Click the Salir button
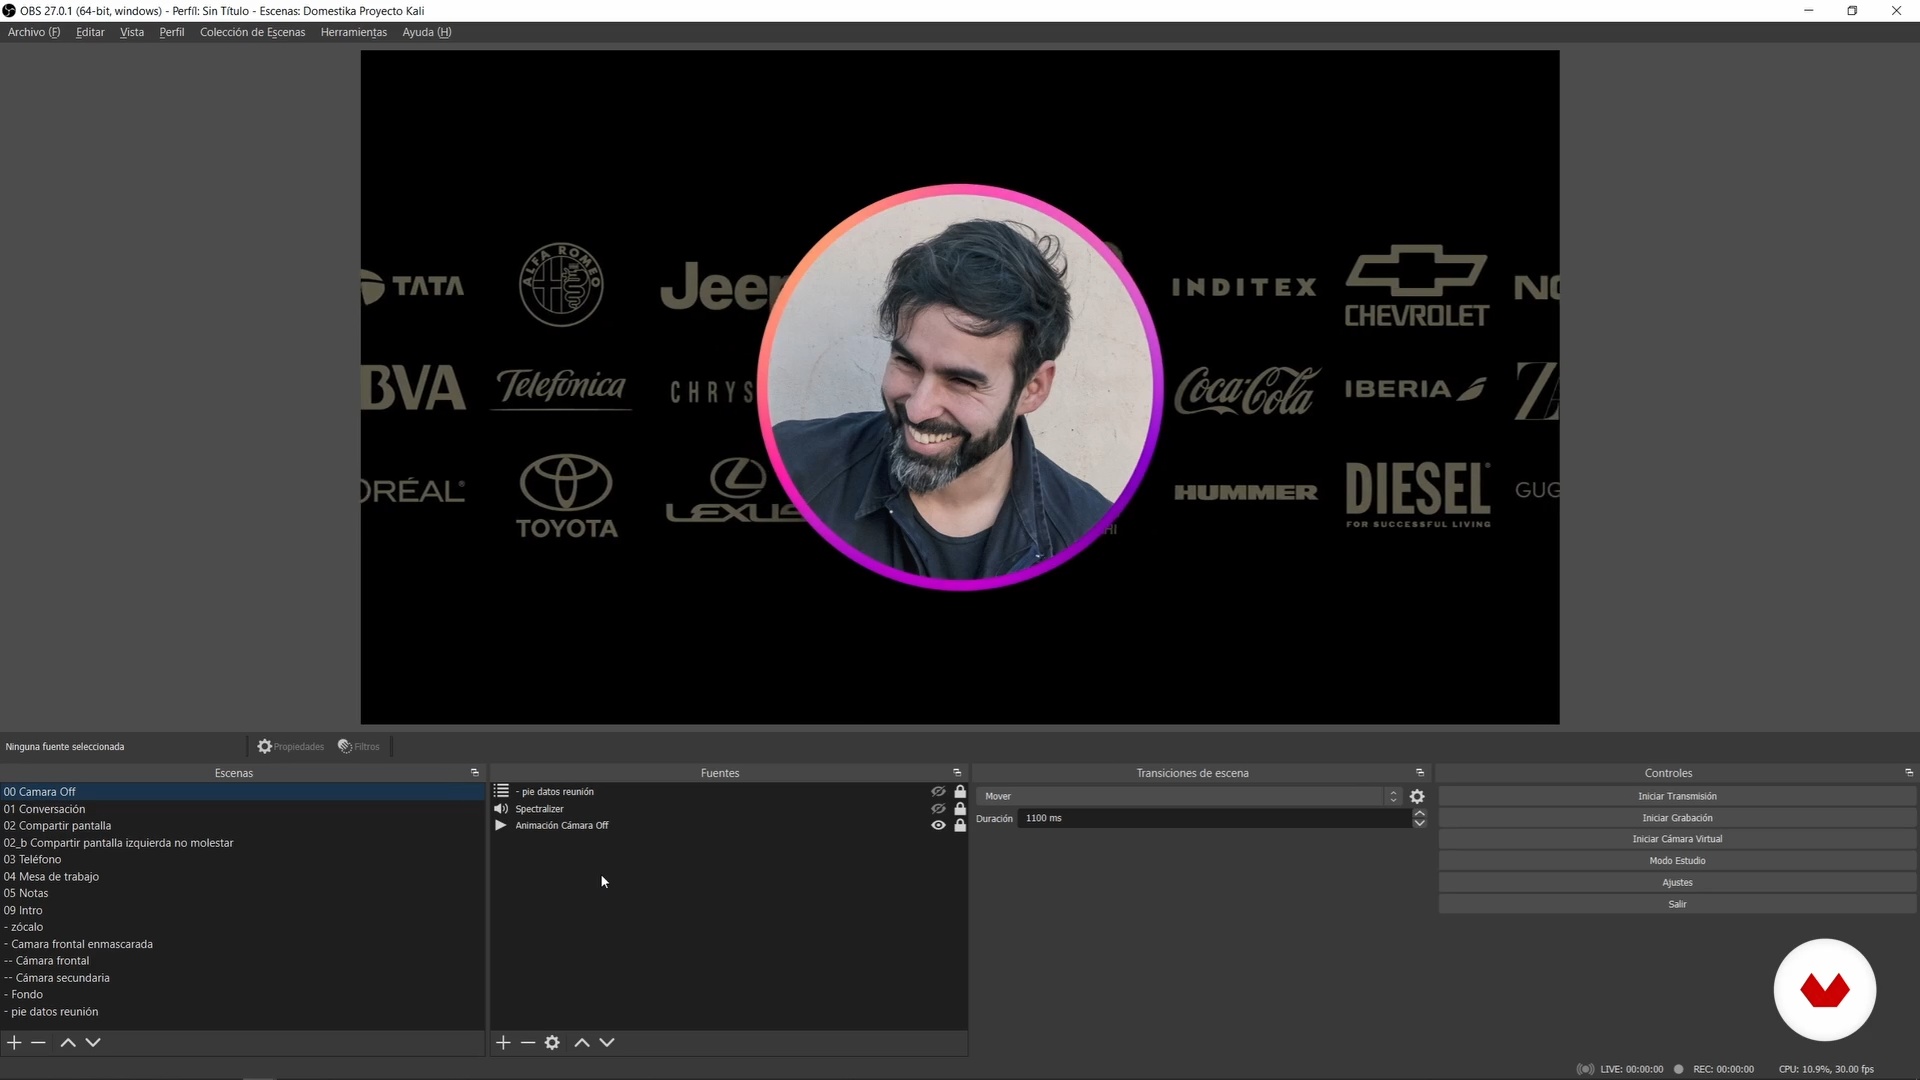1920x1080 pixels. pos(1677,904)
